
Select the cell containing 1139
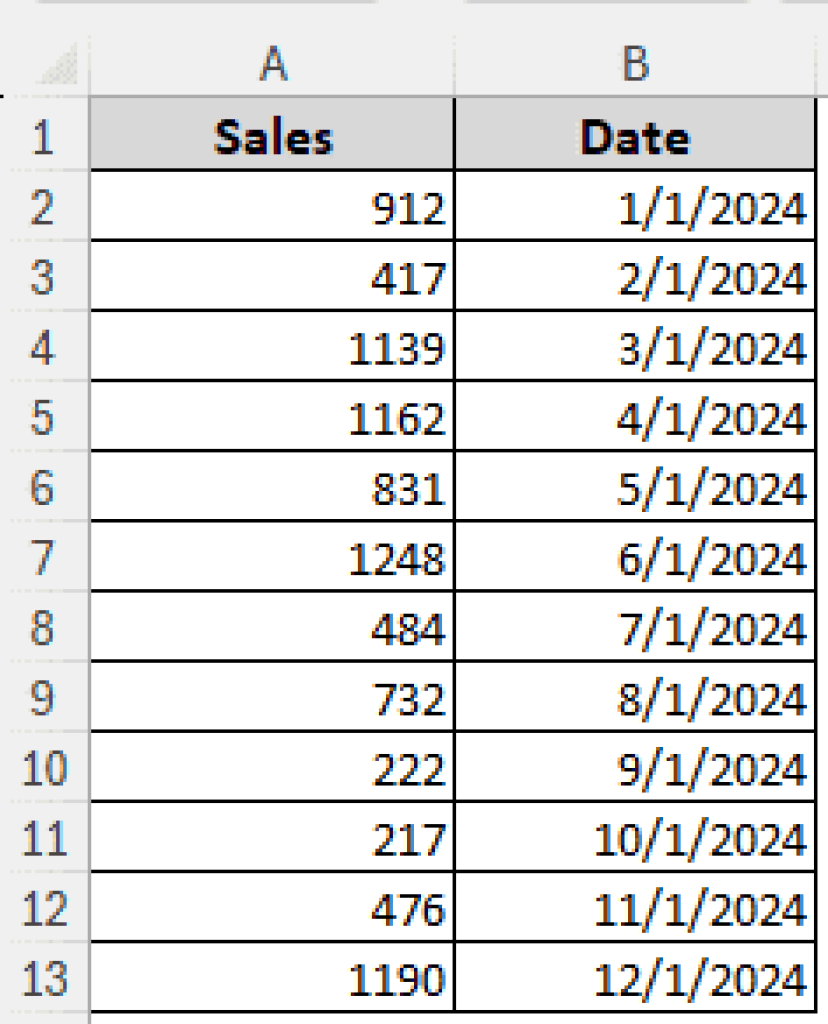(273, 347)
